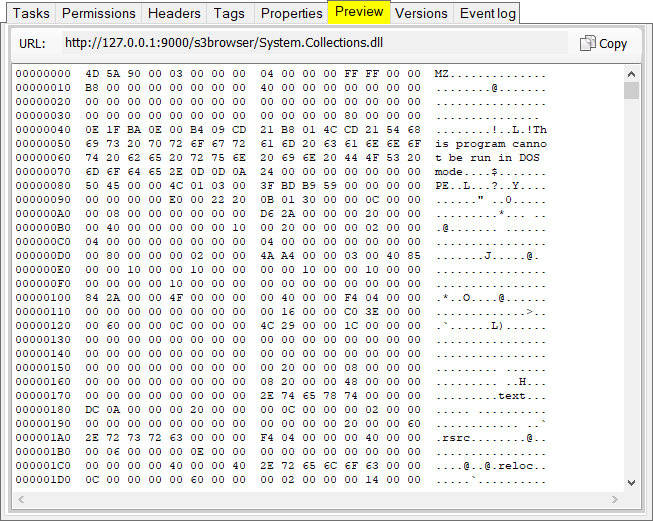Open the Properties tab
653x521 pixels.
pos(292,14)
